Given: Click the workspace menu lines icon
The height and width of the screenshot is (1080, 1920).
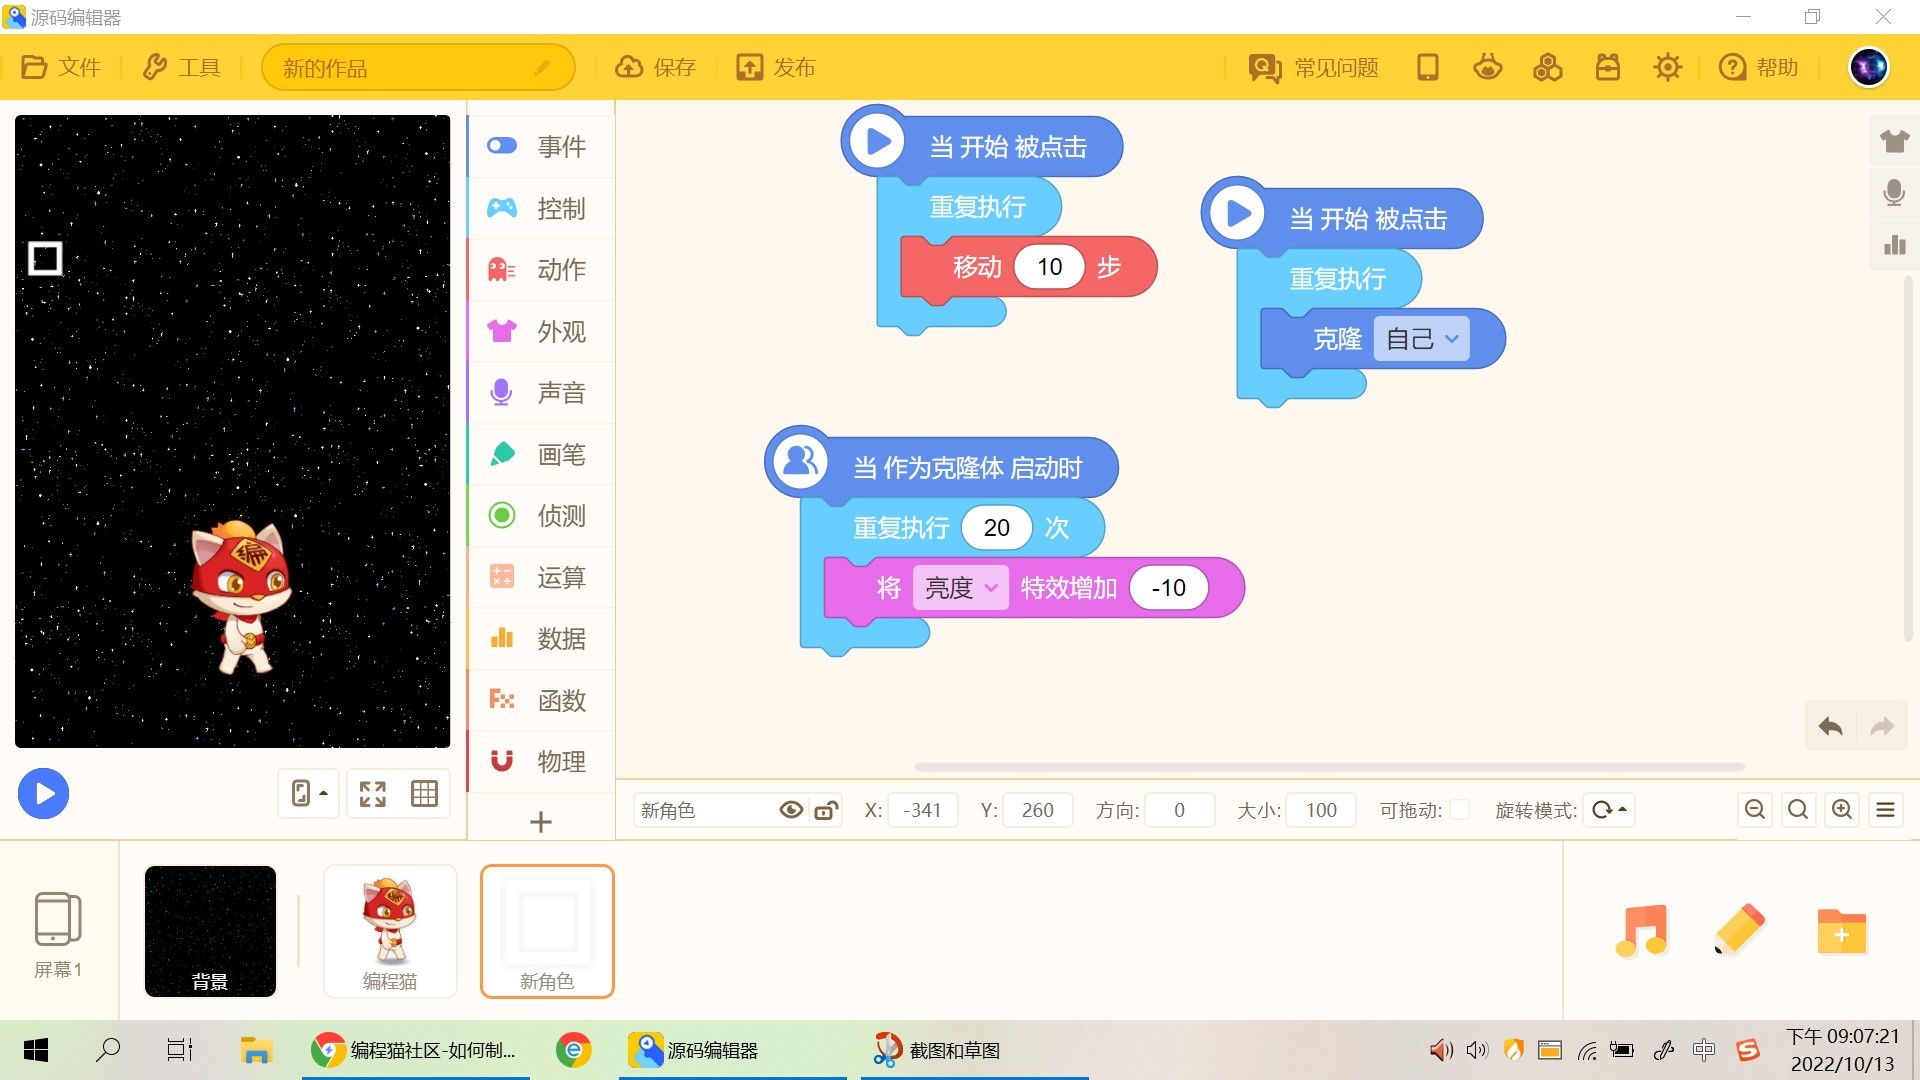Looking at the screenshot, I should point(1886,810).
